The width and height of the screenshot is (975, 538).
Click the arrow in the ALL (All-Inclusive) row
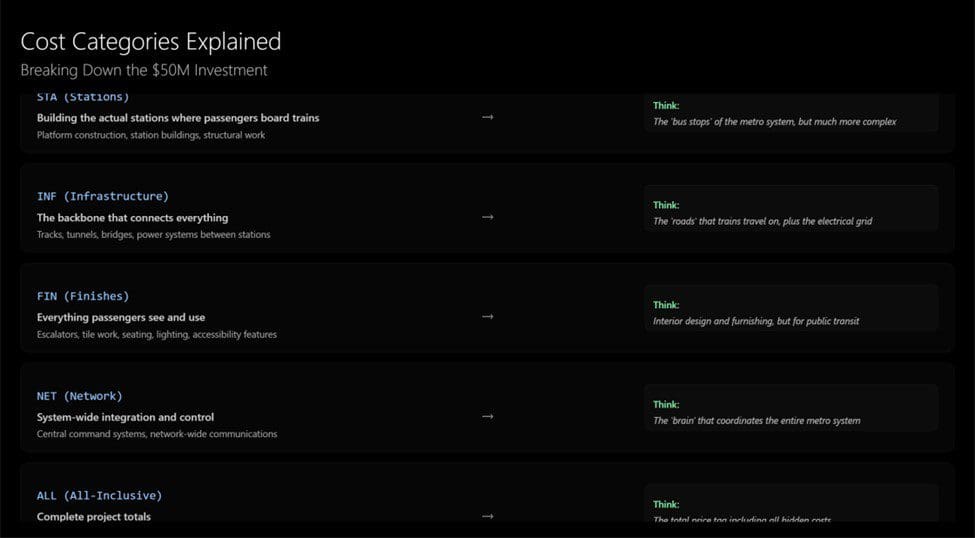click(x=487, y=516)
